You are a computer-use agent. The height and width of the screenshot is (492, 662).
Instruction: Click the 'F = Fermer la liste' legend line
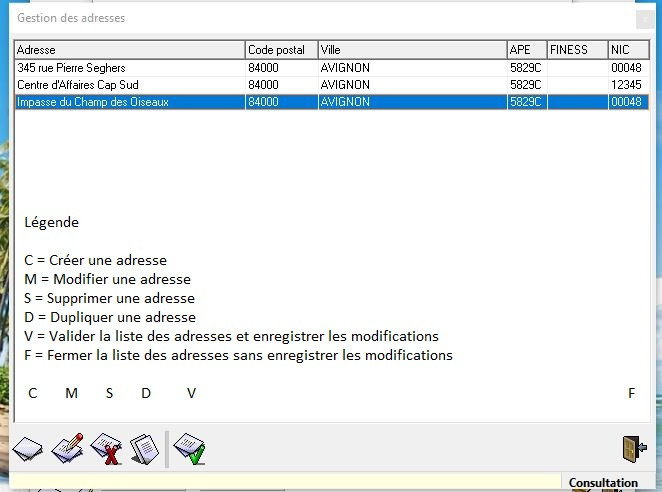tap(238, 355)
